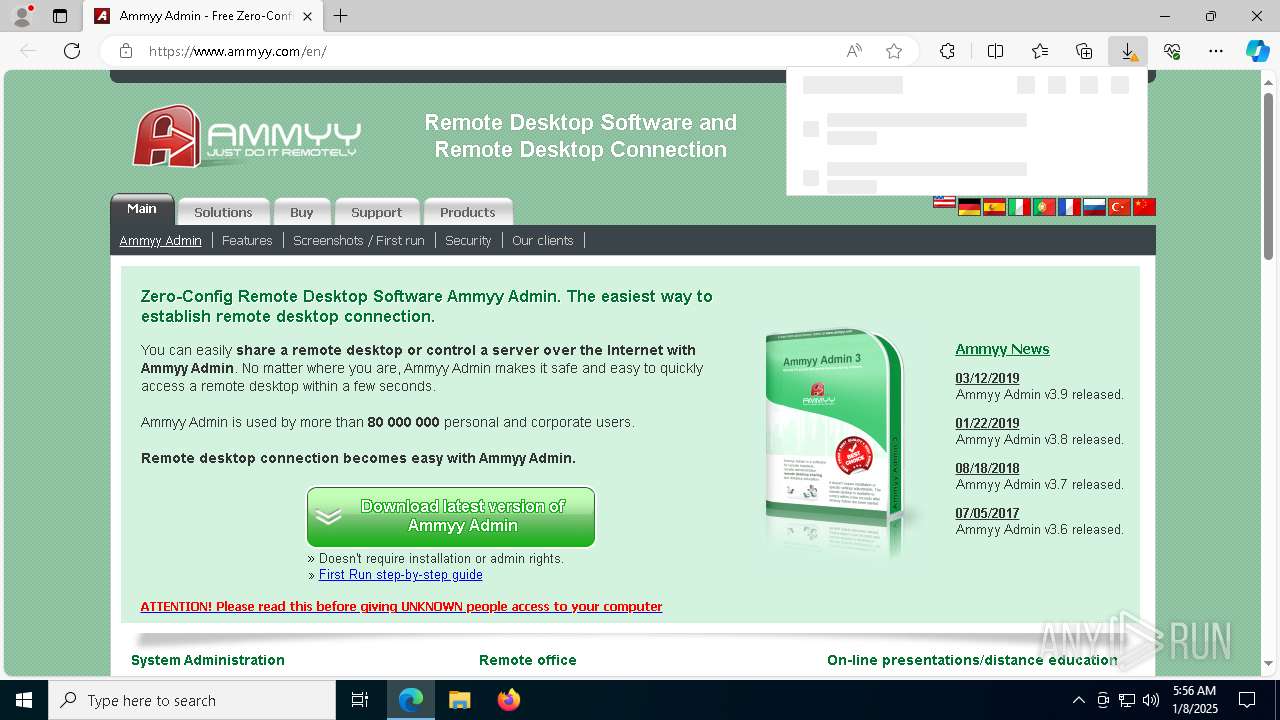Open Ammyy News heading link
The height and width of the screenshot is (720, 1280).
click(1002, 349)
